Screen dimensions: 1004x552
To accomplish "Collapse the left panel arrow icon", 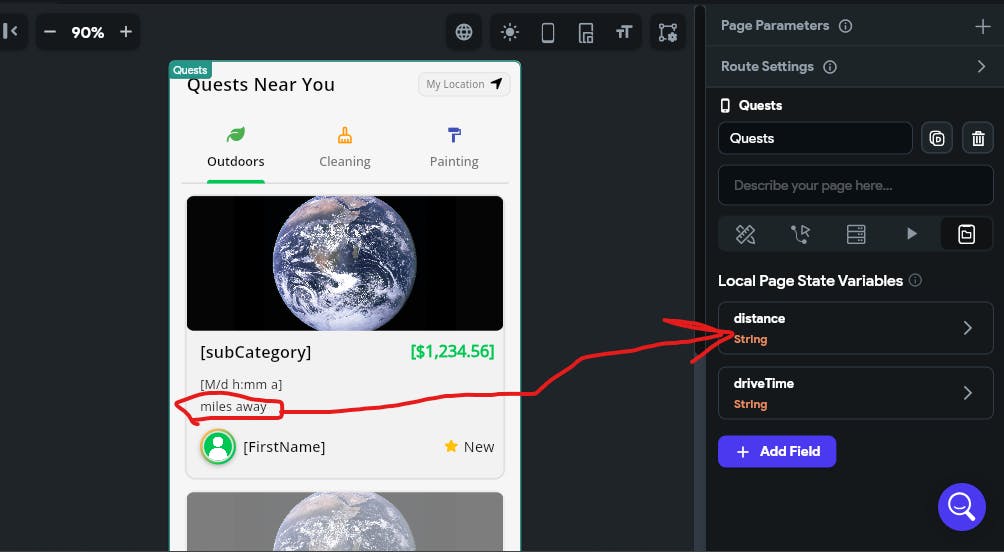I will point(10,31).
